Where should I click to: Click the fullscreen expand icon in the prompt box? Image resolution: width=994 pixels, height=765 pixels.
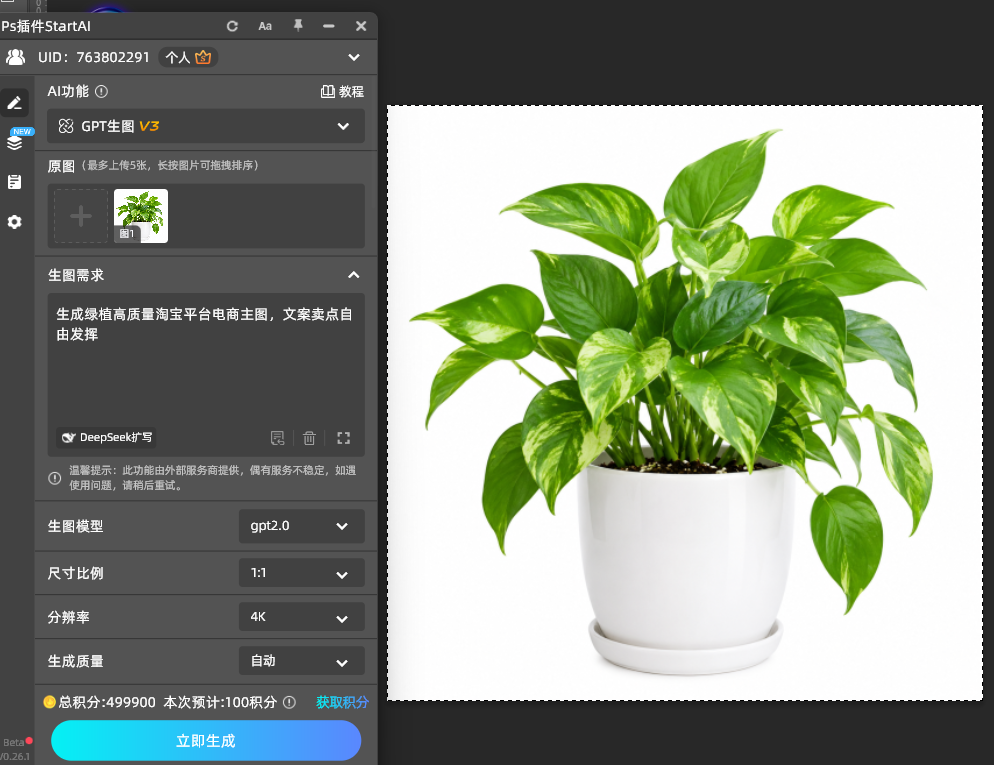[344, 438]
